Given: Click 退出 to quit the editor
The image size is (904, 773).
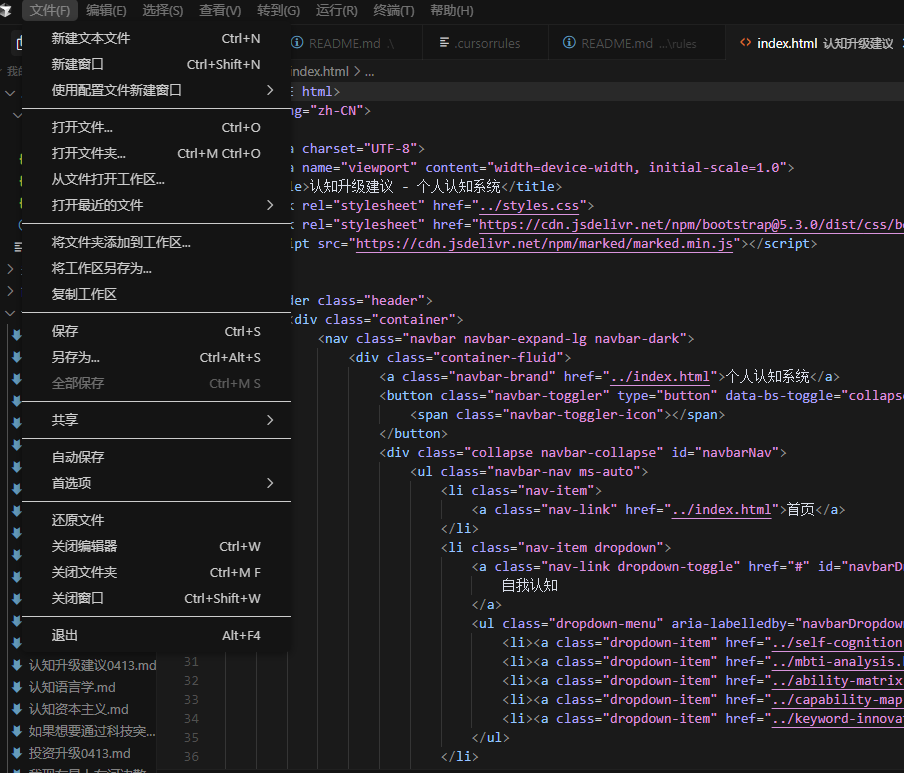Looking at the screenshot, I should [x=156, y=635].
